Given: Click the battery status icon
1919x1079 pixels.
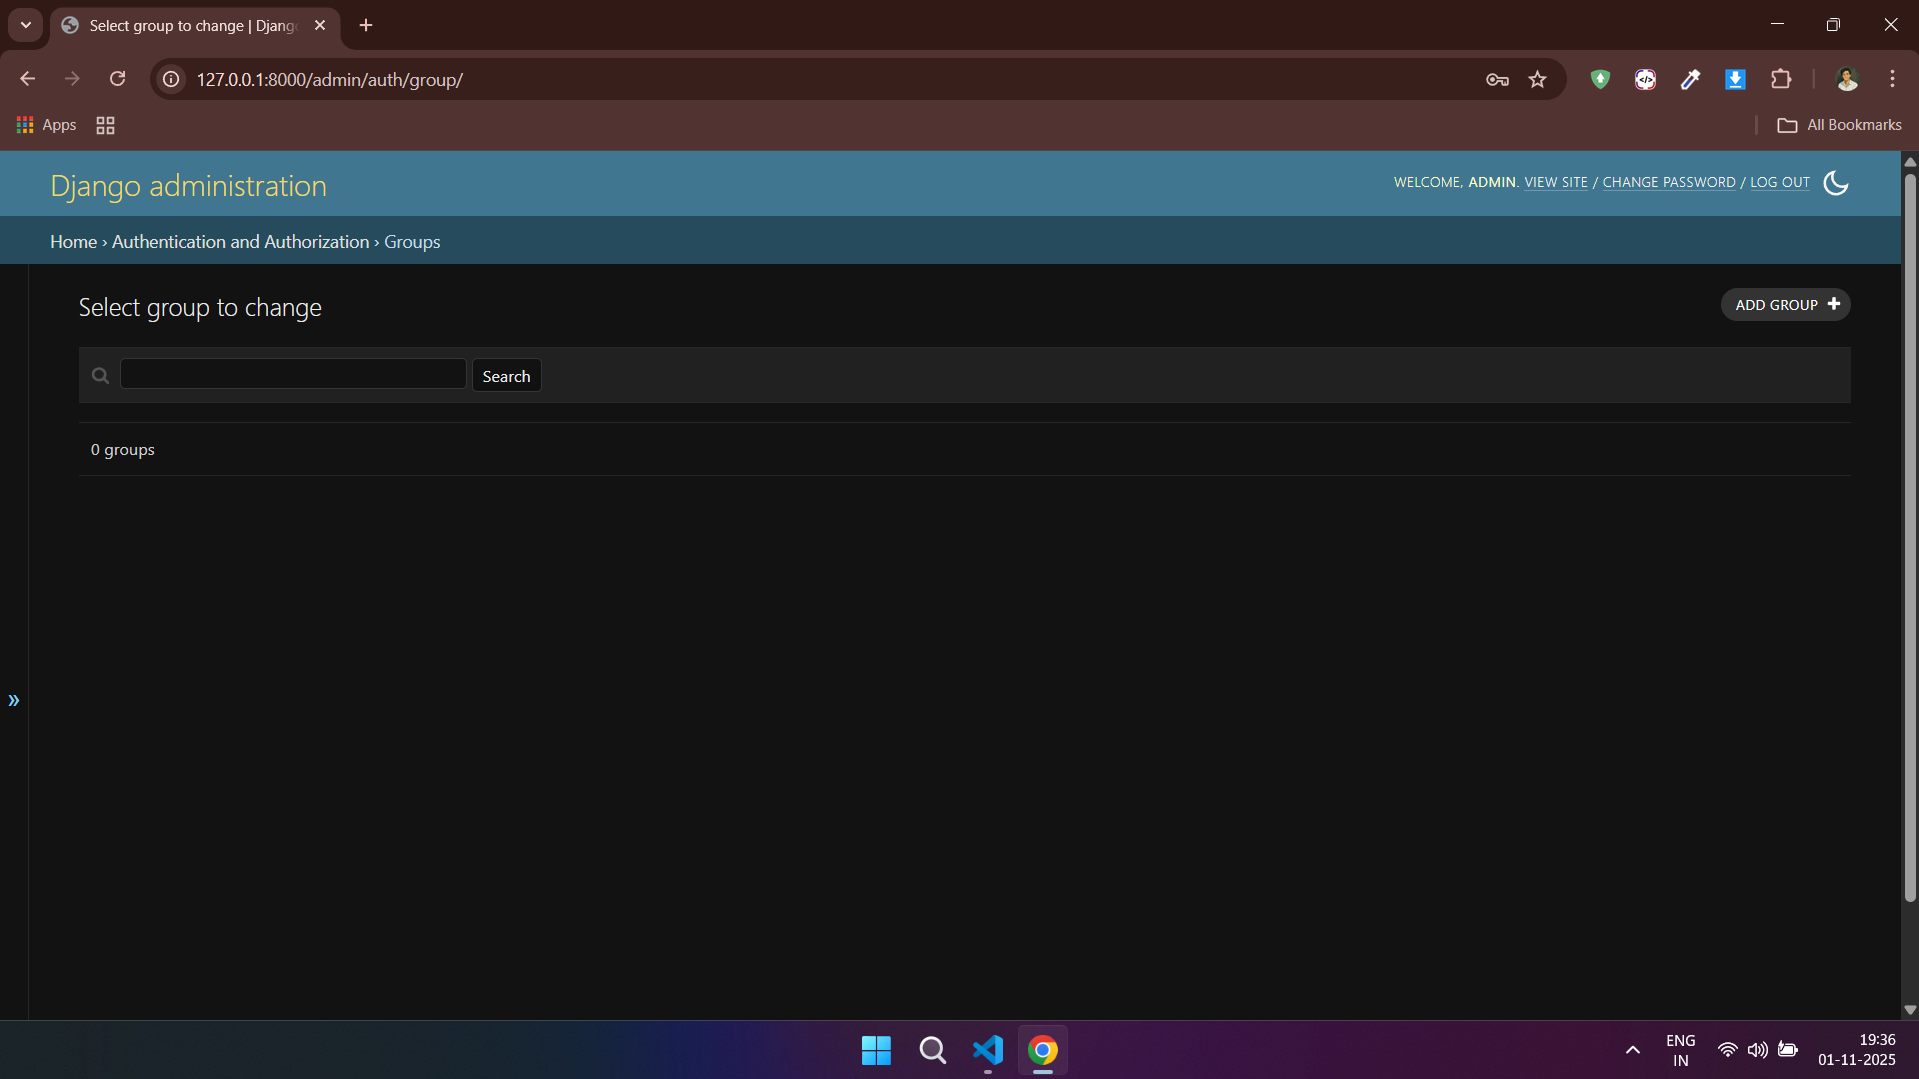Looking at the screenshot, I should (1788, 1050).
